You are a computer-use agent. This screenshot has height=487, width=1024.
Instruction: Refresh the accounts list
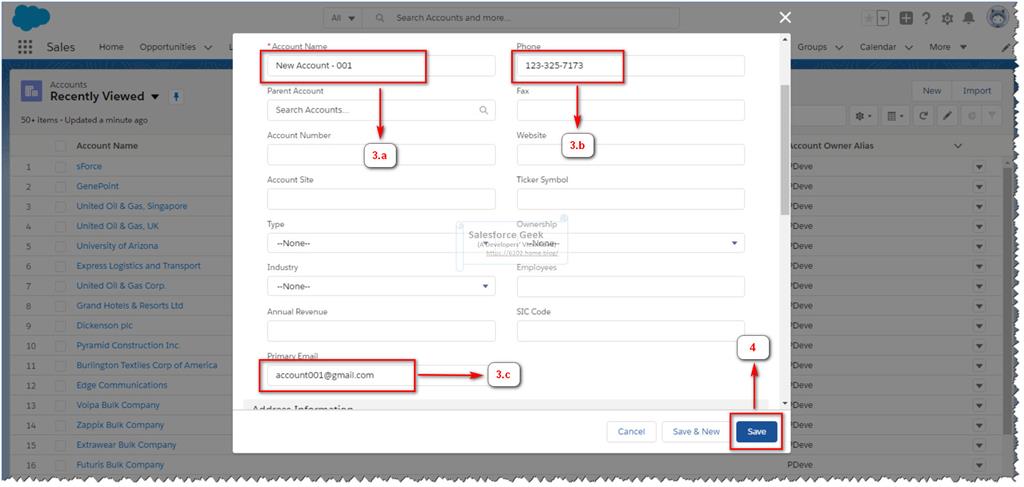(923, 116)
